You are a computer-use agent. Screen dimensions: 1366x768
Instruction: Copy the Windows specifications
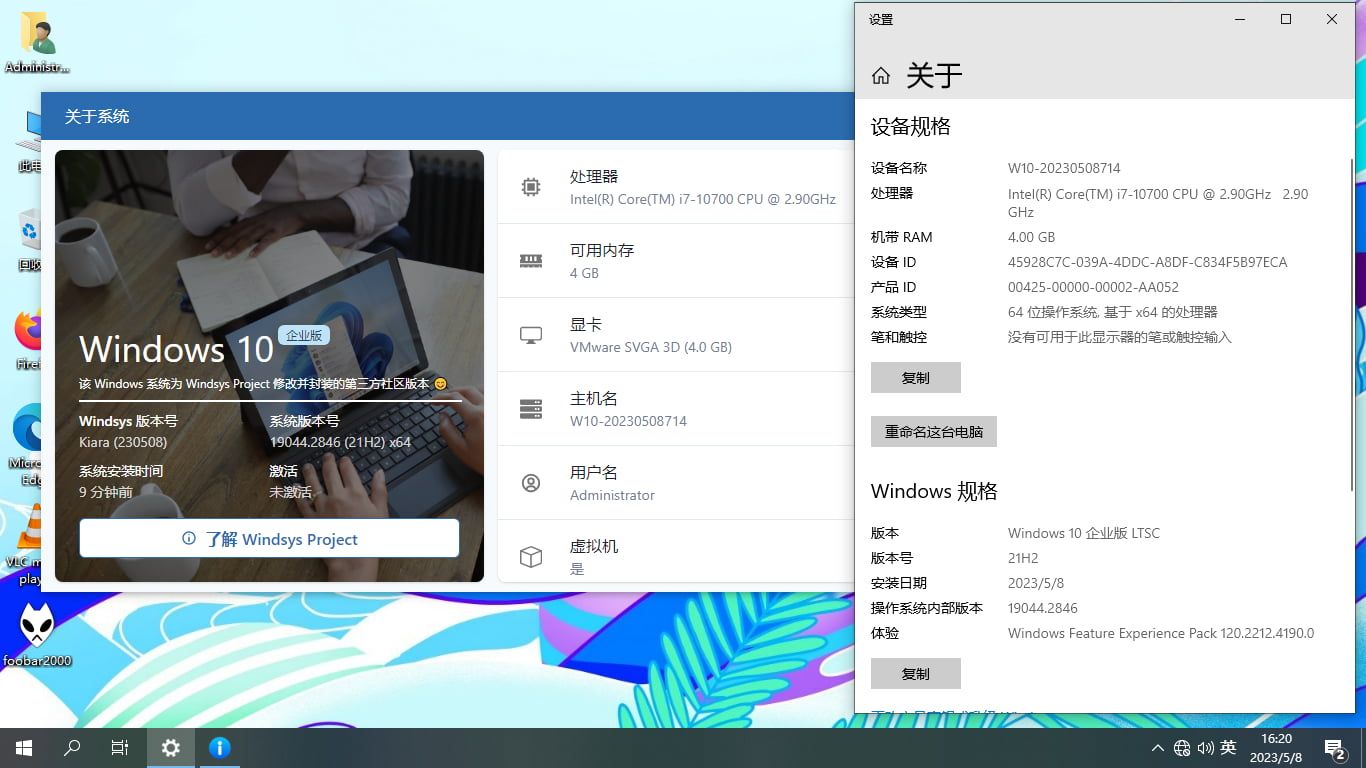click(915, 674)
